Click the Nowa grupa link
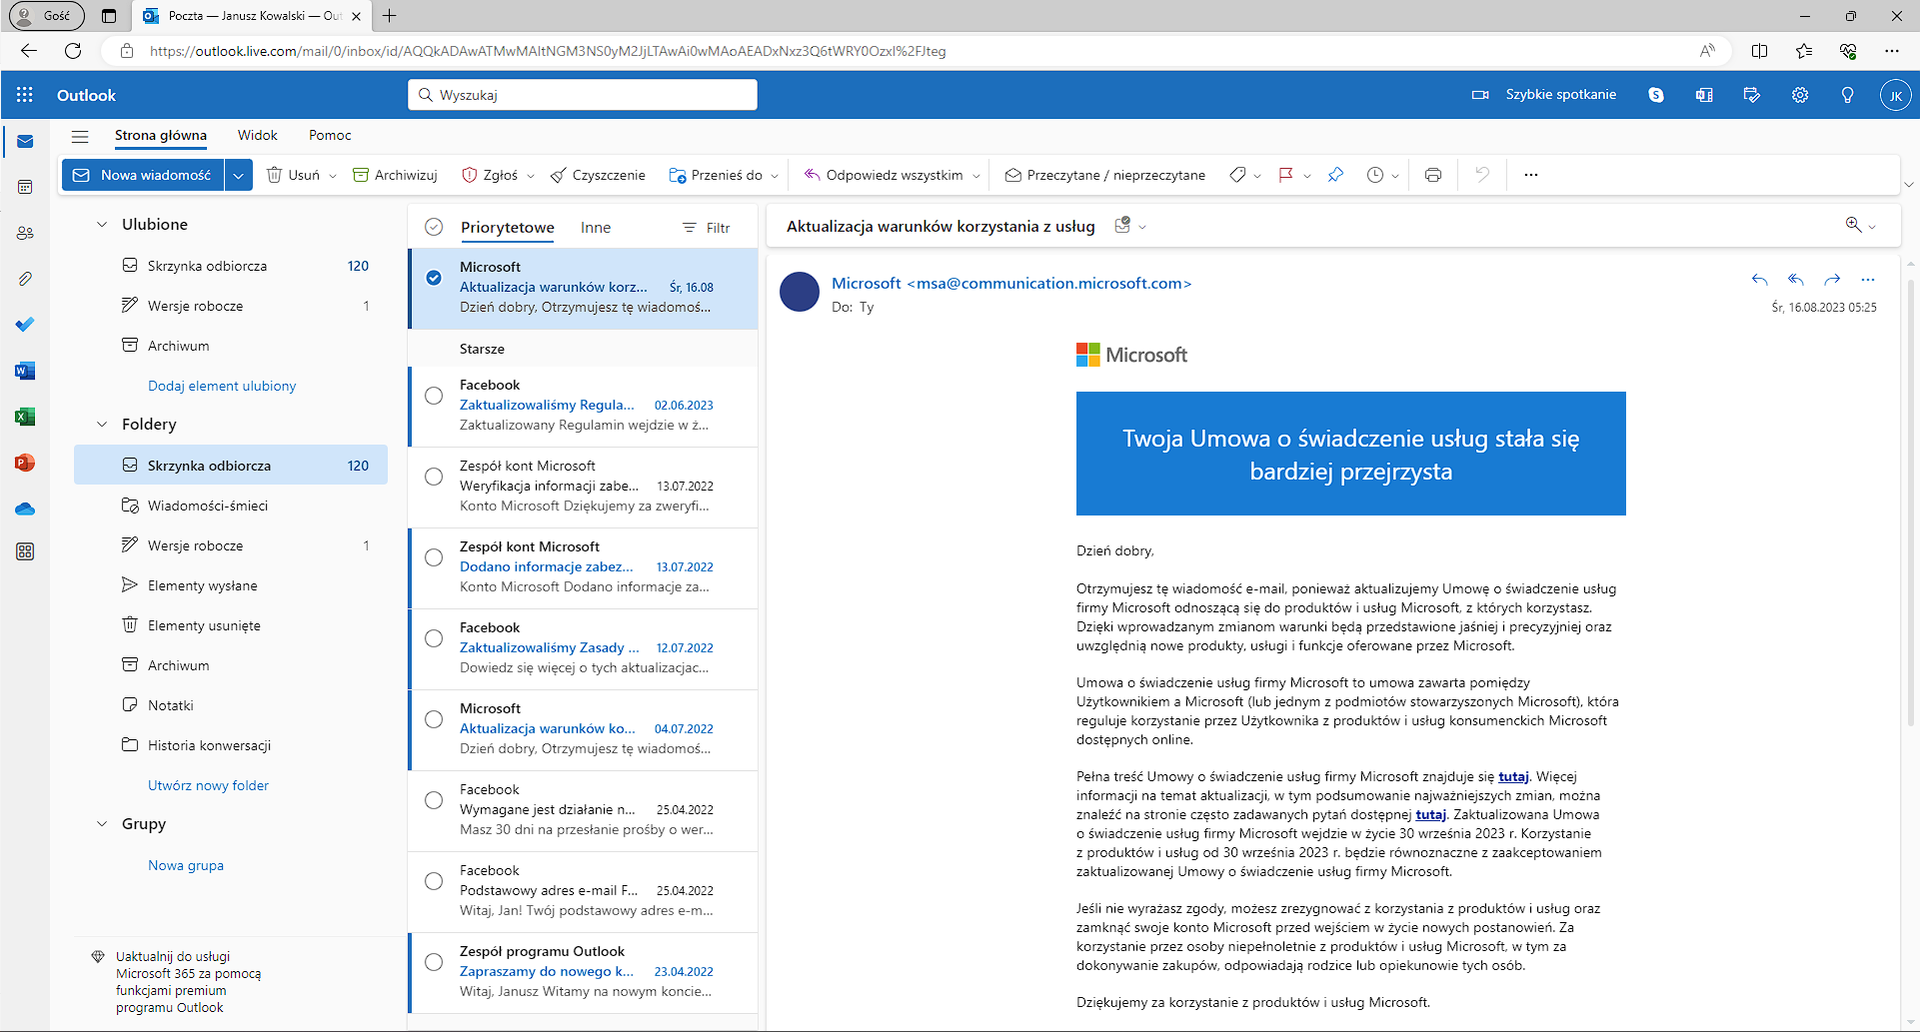 point(186,866)
